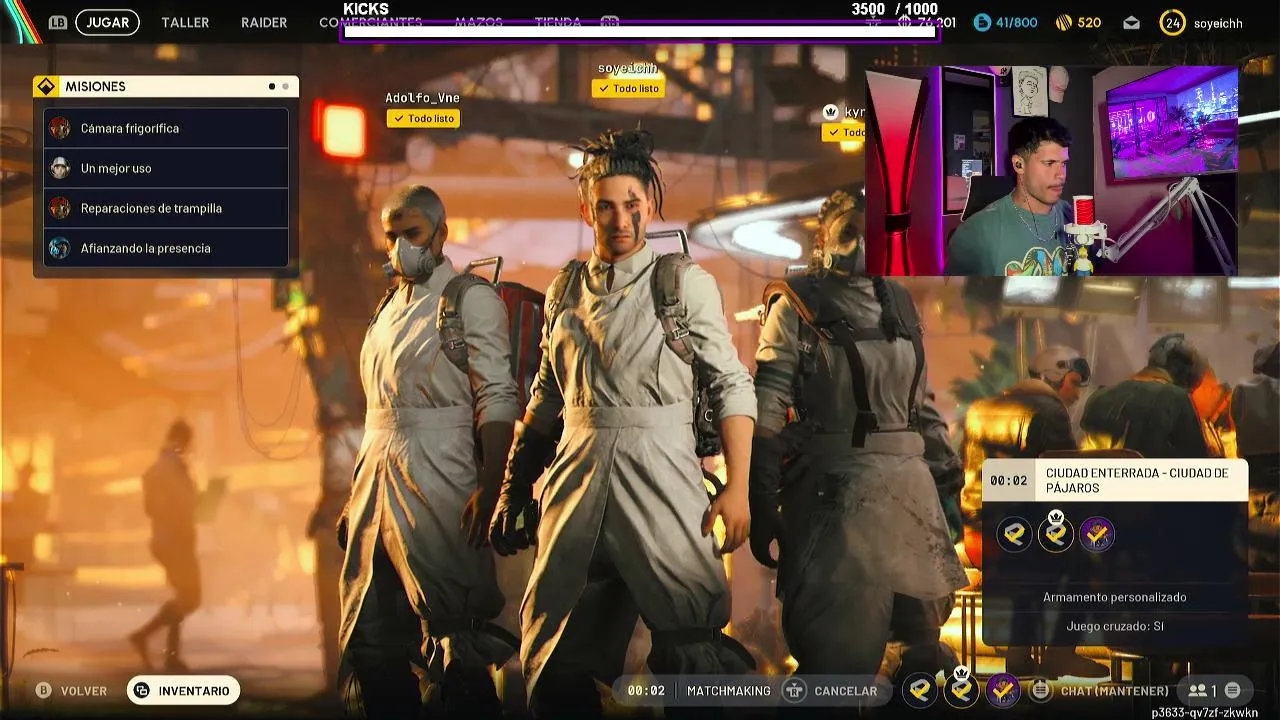The width and height of the screenshot is (1280, 720).
Task: Click the 3500 / 1000 kicks counter
Action: coord(894,9)
